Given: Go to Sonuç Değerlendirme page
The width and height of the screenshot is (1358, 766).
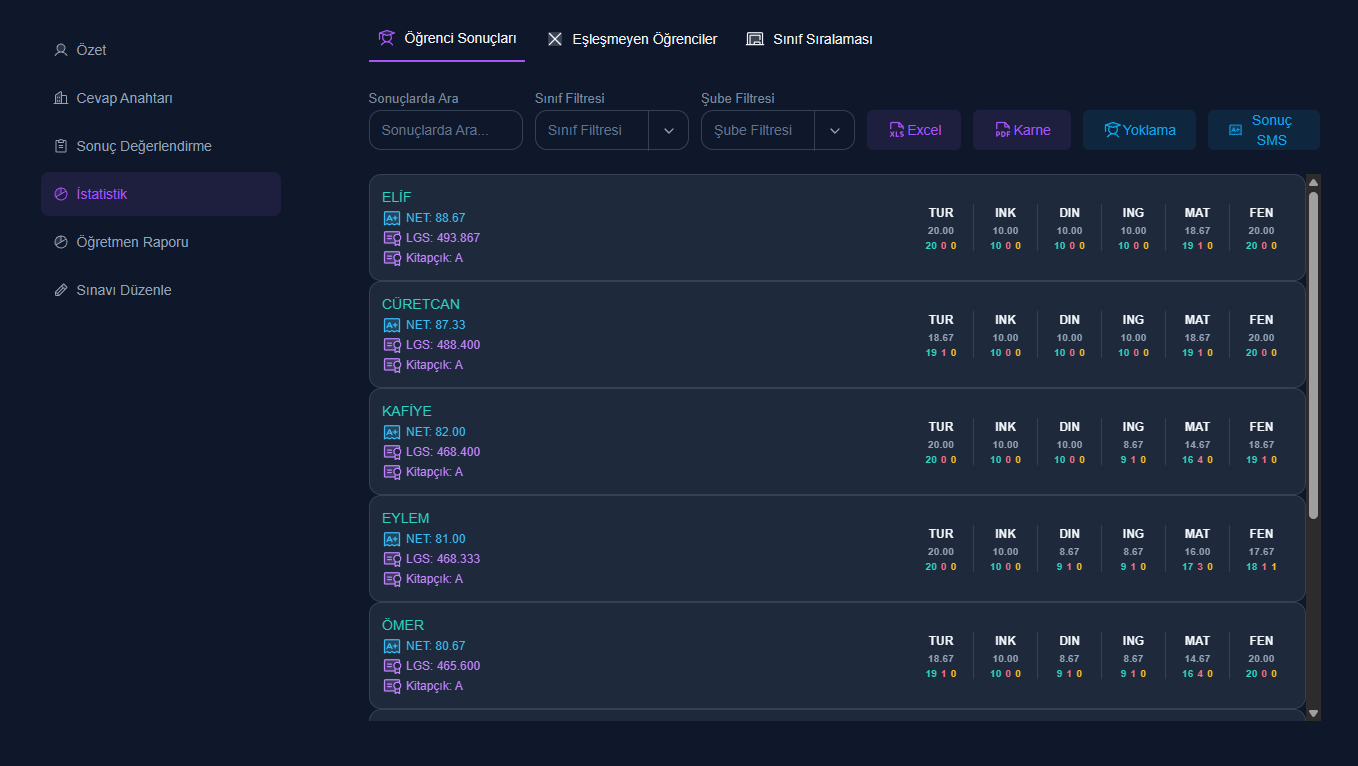Looking at the screenshot, I should click(161, 146).
